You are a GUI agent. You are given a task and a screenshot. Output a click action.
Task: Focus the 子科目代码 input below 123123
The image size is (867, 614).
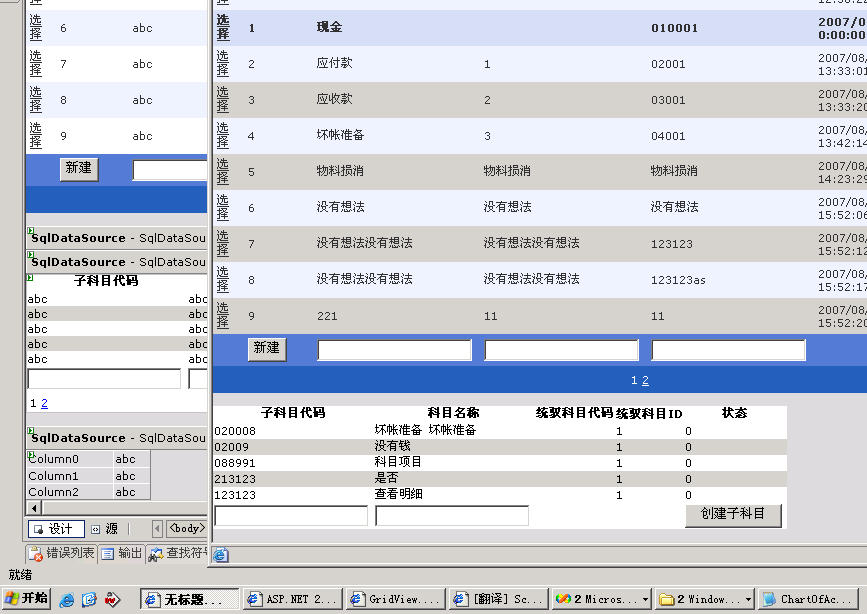click(291, 516)
